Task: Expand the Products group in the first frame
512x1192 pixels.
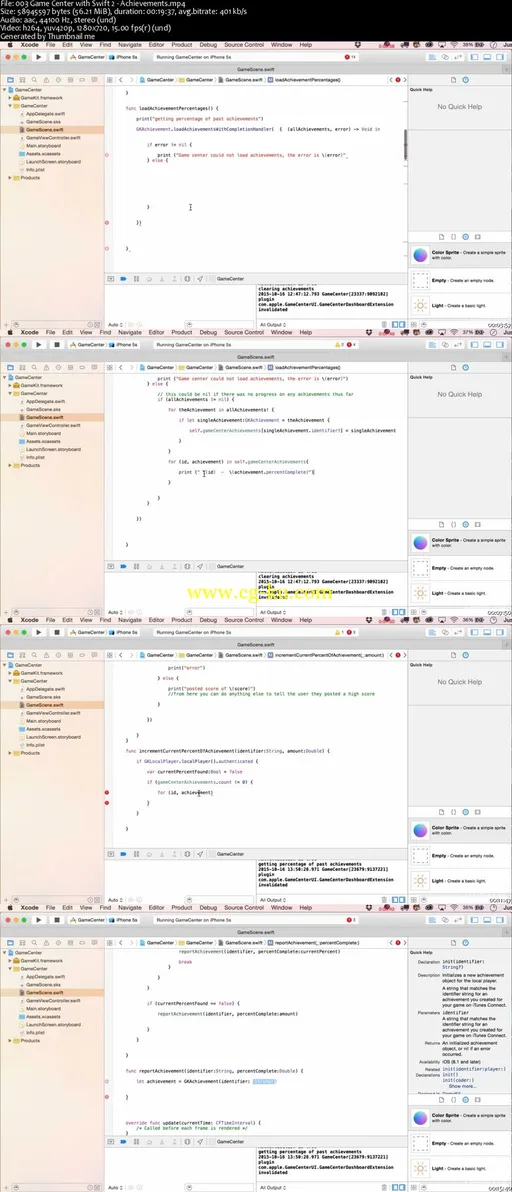Action: click(11, 178)
